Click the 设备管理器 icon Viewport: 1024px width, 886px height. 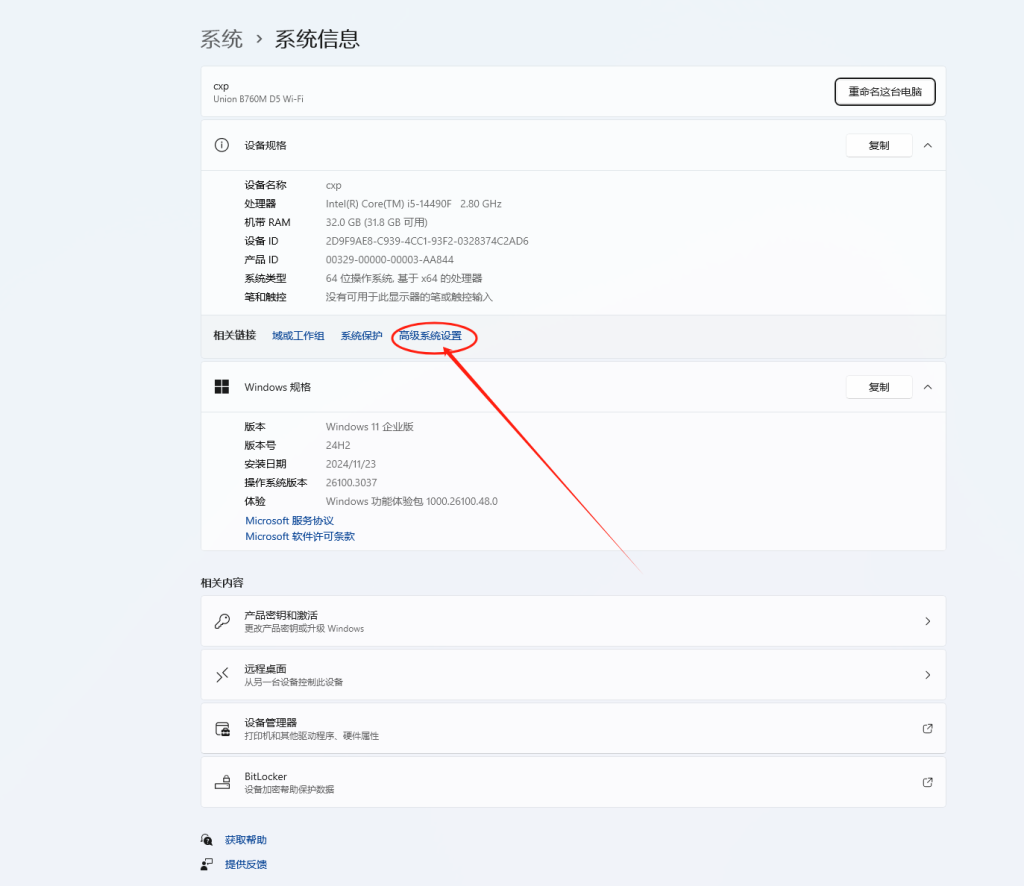[x=222, y=729]
